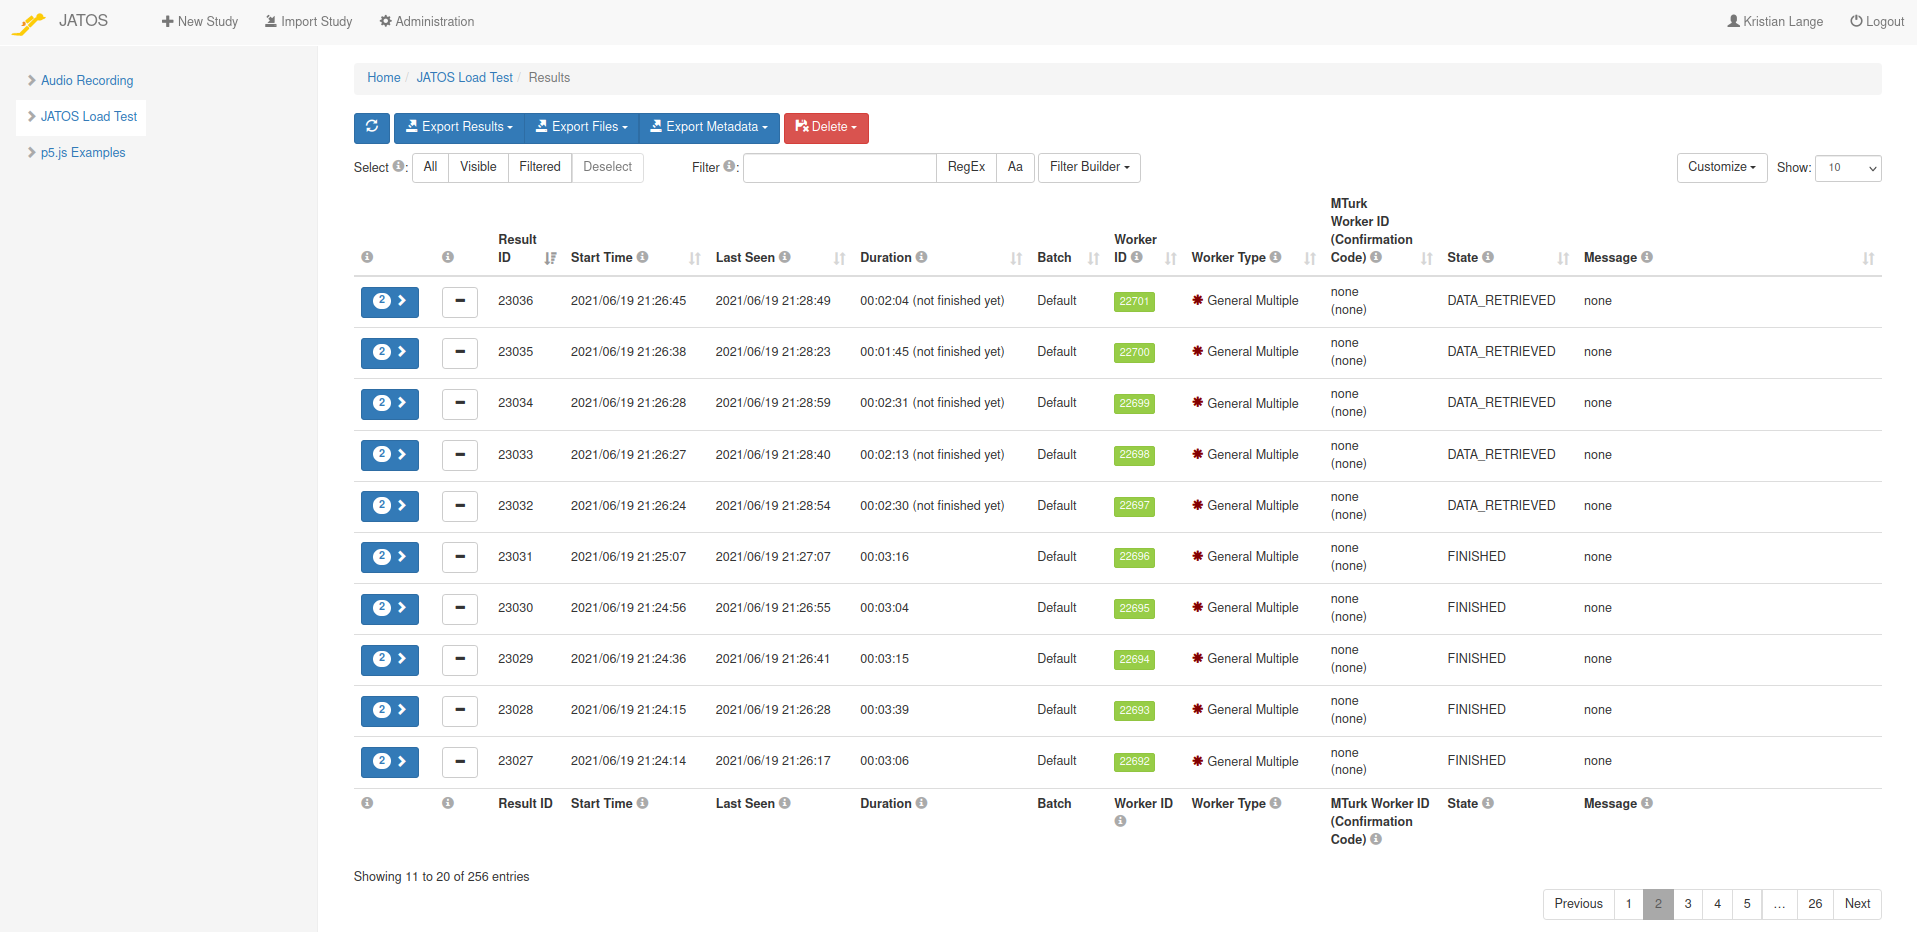Click the info icon beside Filter label
Viewport: 1917px width, 932px height.
[x=729, y=166]
